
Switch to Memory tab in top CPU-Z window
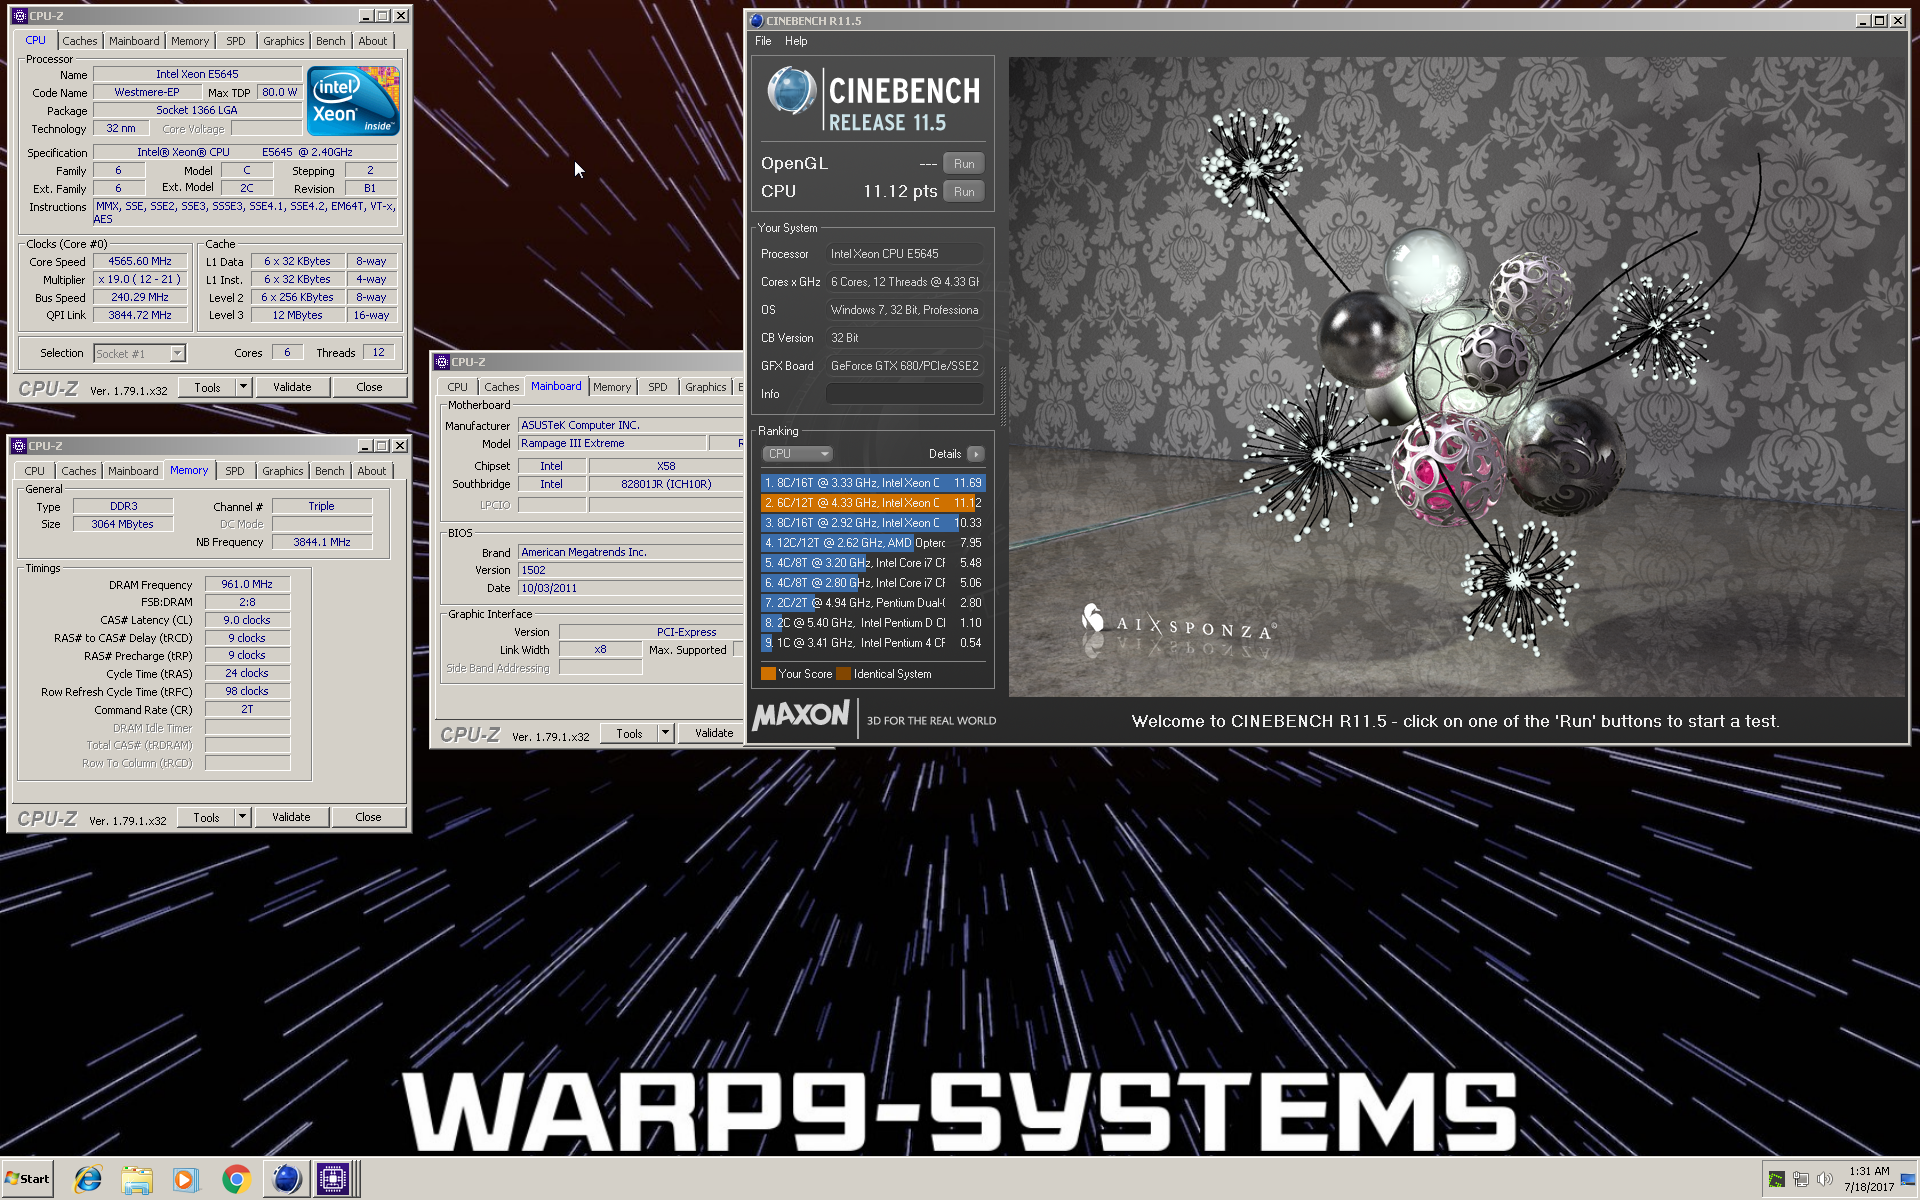tap(190, 41)
